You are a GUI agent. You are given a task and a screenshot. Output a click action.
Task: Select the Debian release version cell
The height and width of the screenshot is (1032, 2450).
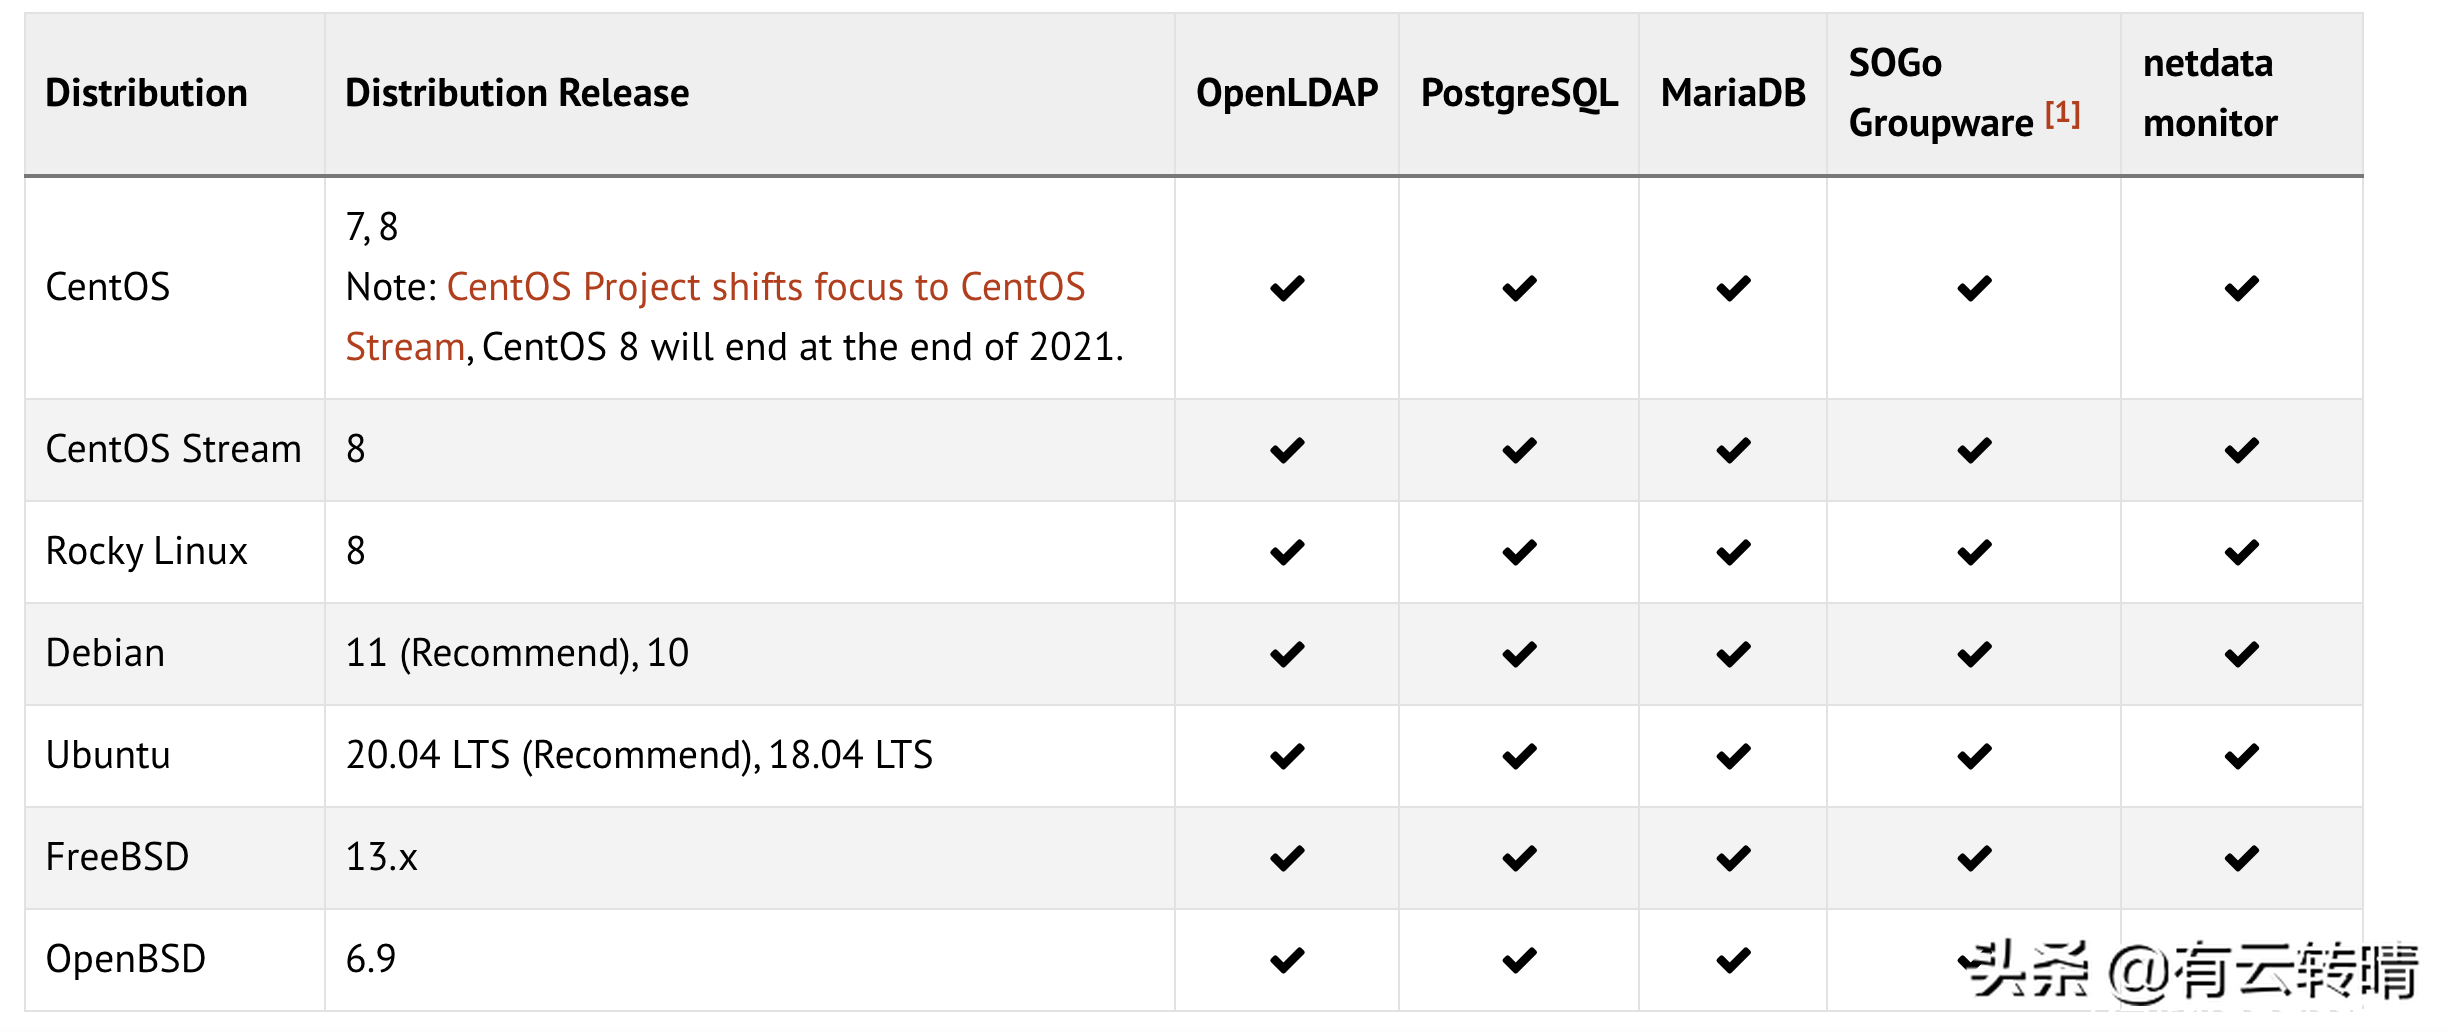click(517, 654)
